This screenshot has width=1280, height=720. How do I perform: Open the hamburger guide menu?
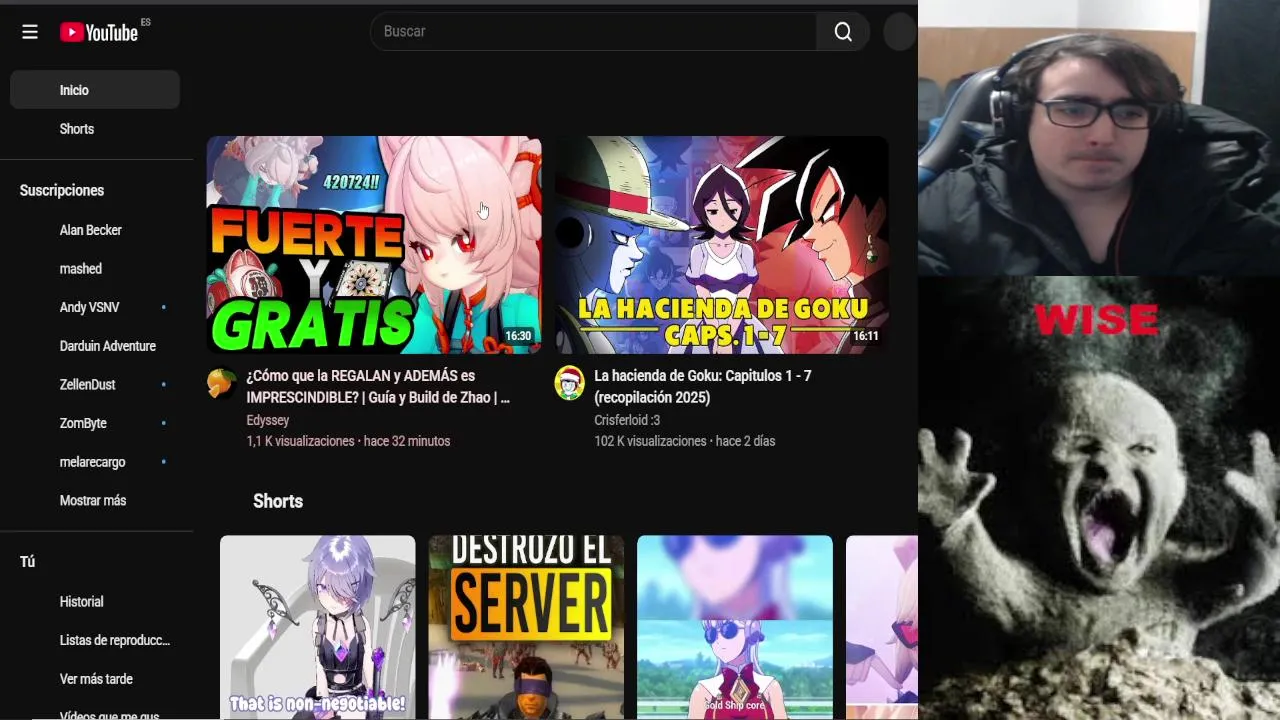[30, 32]
